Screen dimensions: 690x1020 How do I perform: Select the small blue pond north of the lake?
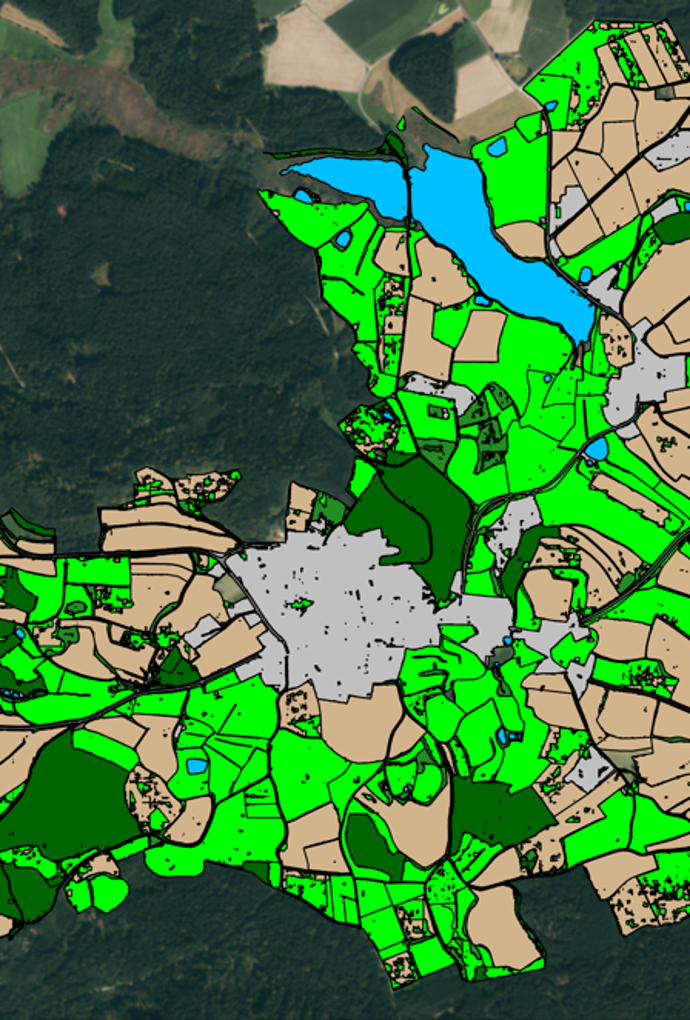tap(496, 147)
